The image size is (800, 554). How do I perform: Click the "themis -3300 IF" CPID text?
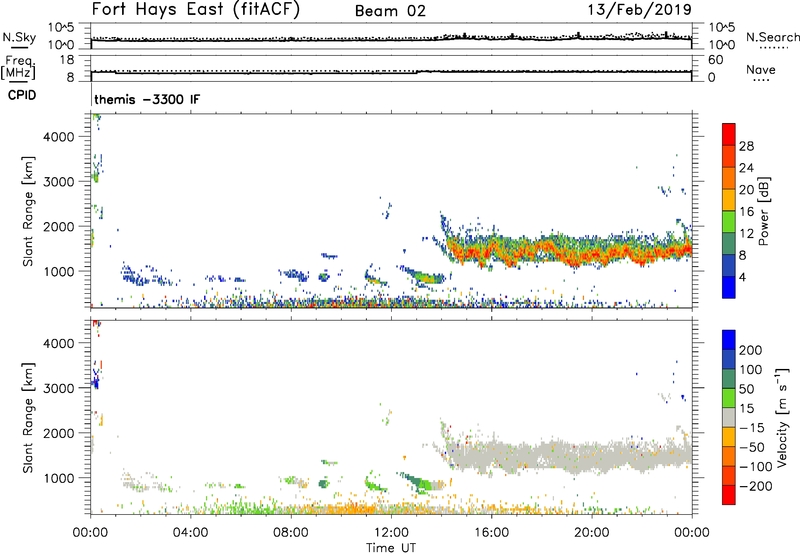[x=147, y=99]
